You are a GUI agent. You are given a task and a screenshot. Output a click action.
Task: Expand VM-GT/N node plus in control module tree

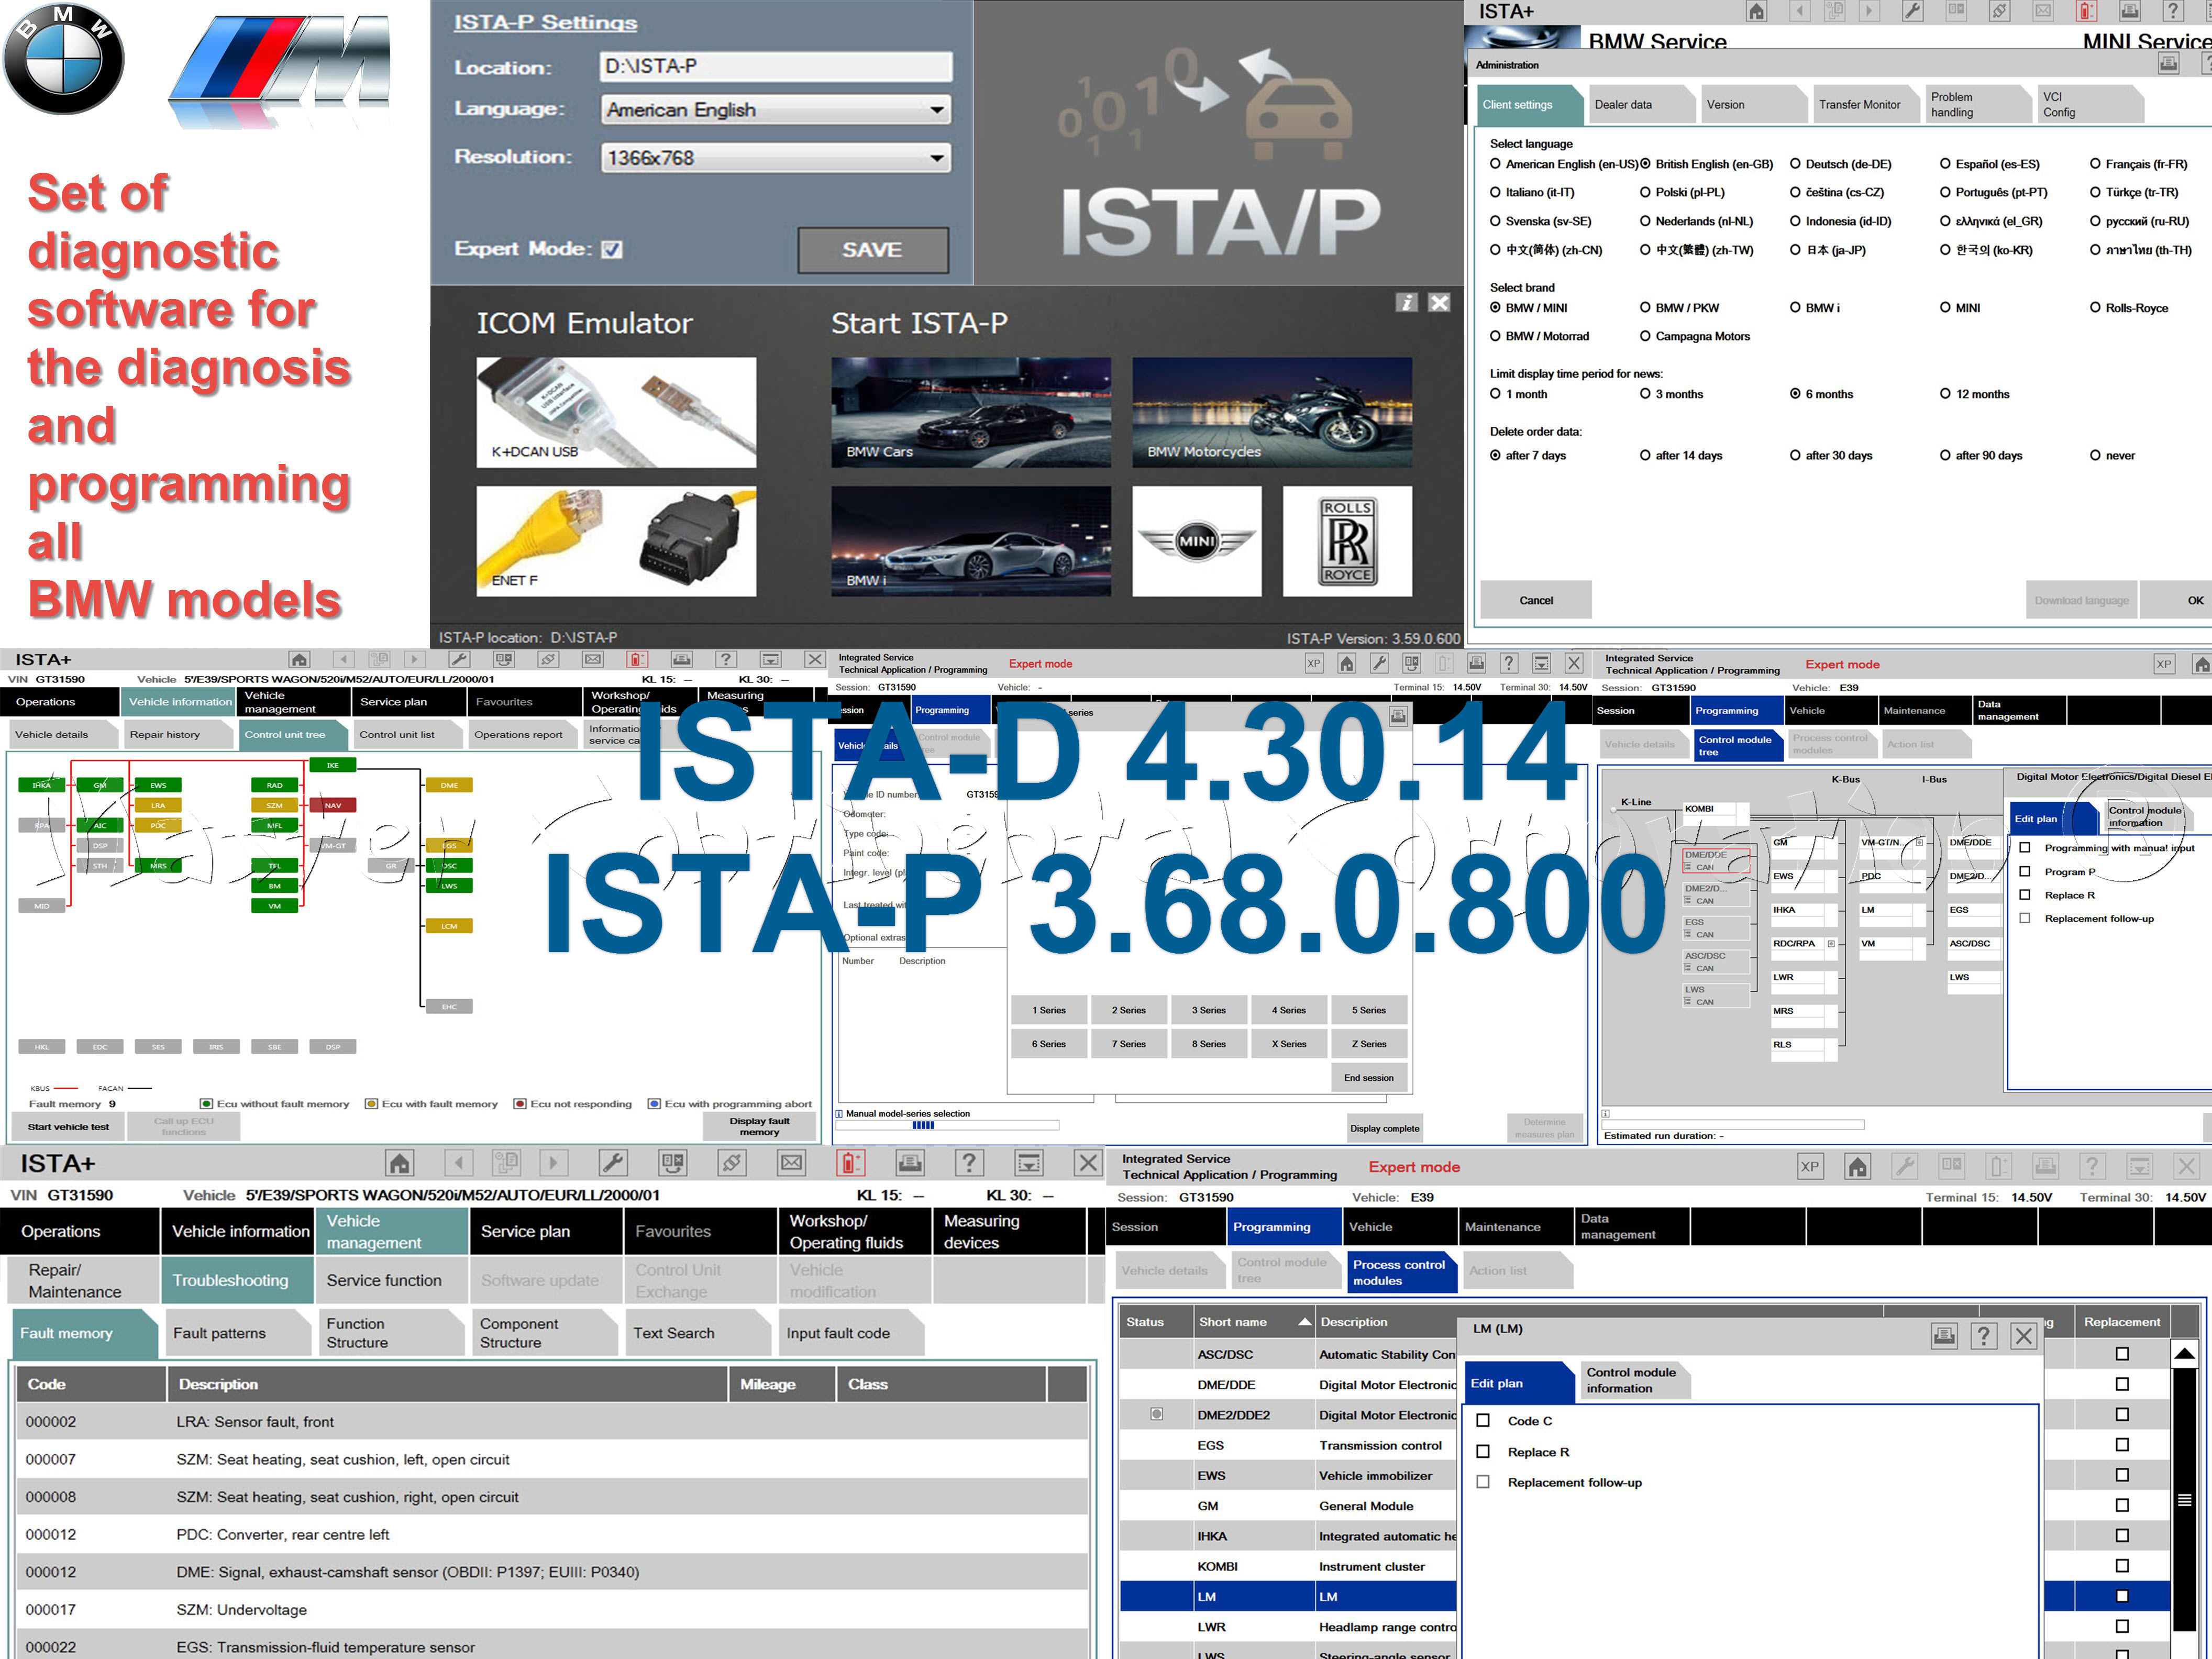click(1919, 842)
